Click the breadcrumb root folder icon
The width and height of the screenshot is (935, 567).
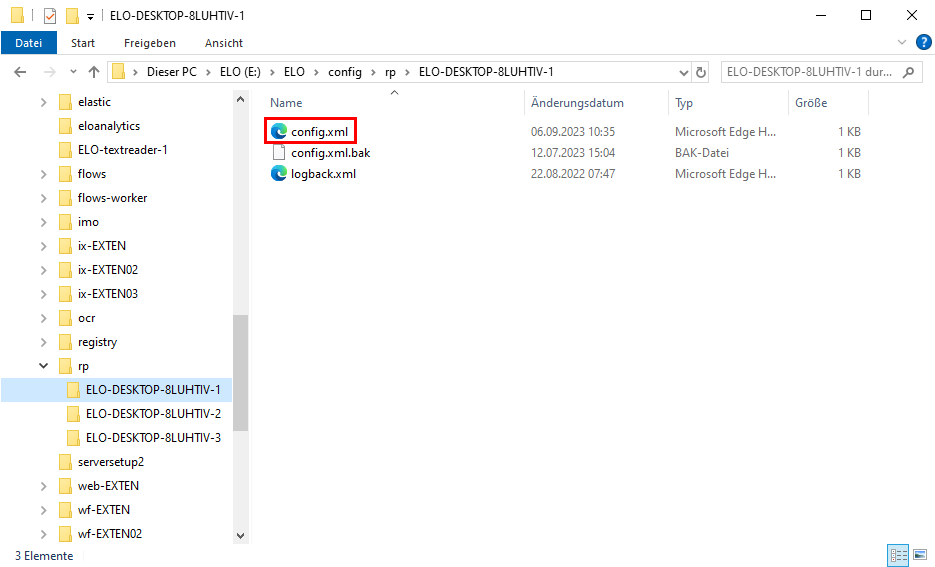point(119,72)
